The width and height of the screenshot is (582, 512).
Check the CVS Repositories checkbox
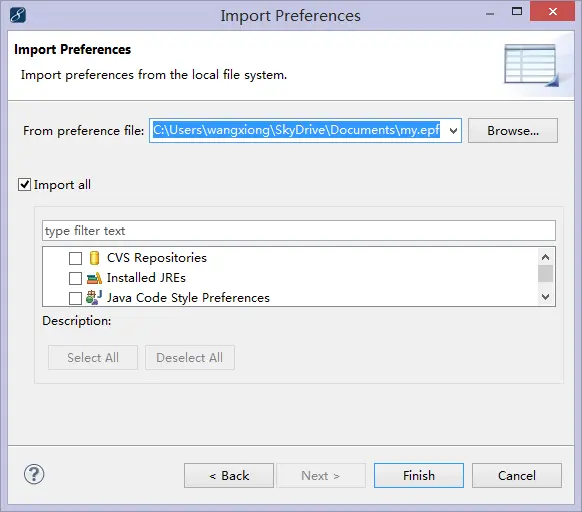[x=75, y=258]
